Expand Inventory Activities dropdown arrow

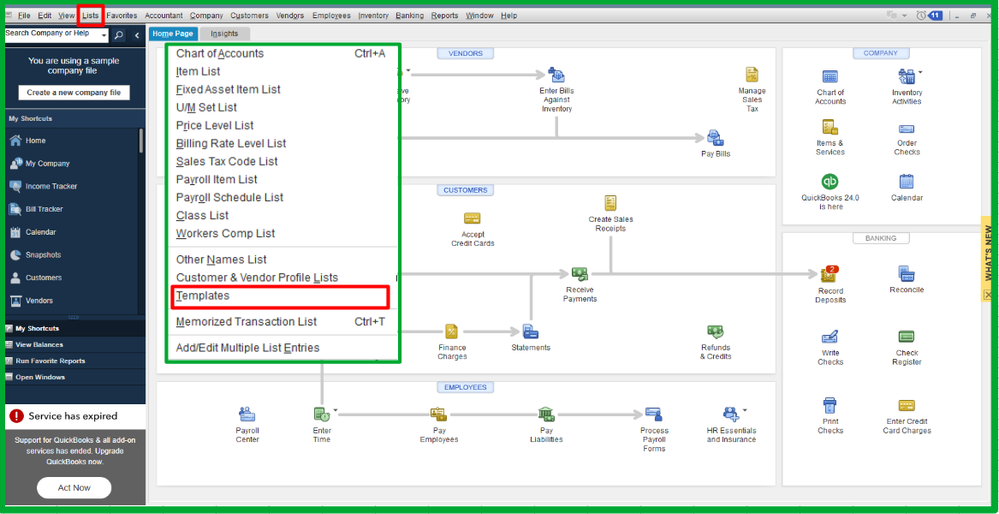click(x=920, y=72)
